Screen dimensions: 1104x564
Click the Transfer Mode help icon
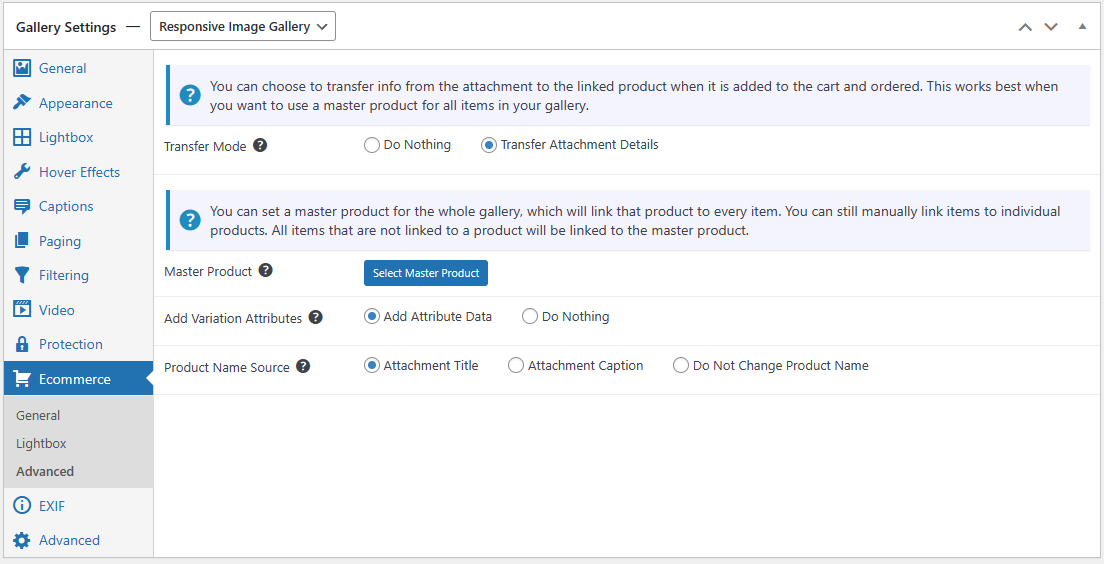tap(260, 145)
